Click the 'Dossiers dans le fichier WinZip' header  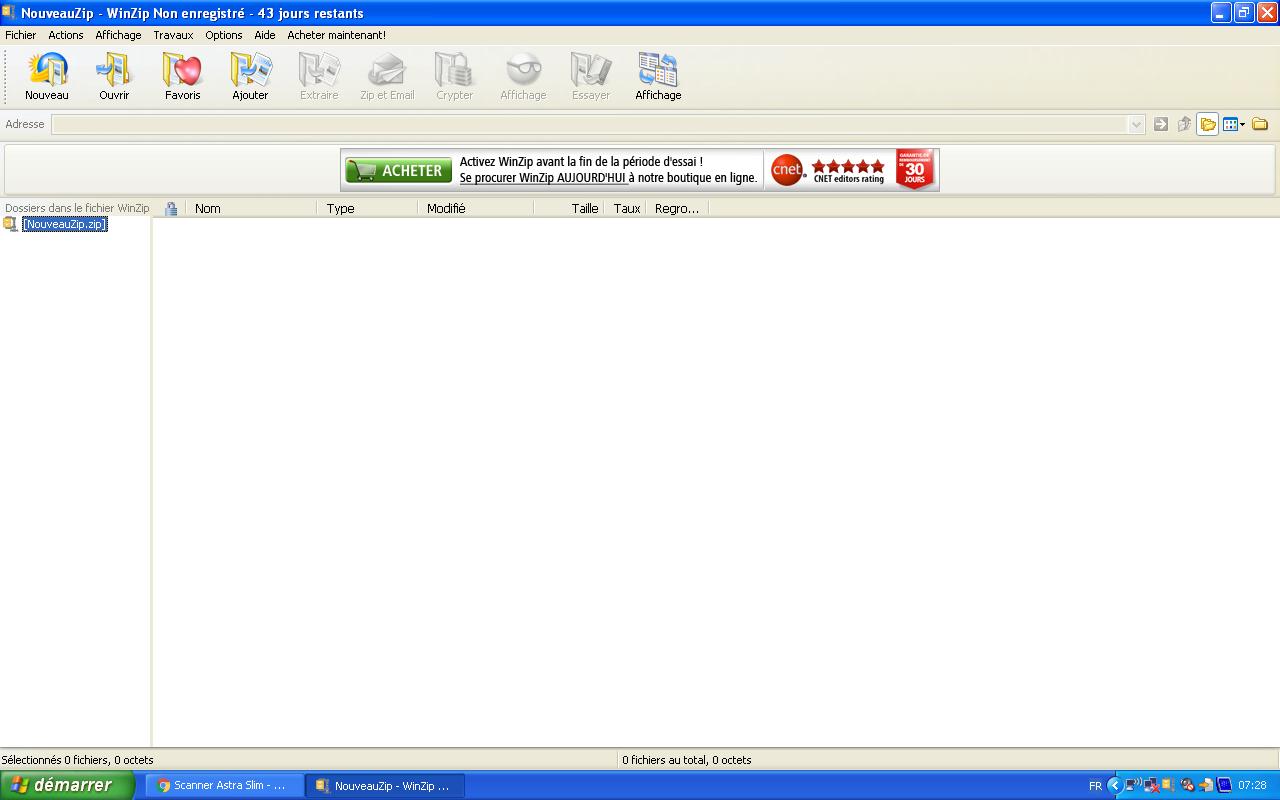tap(77, 208)
